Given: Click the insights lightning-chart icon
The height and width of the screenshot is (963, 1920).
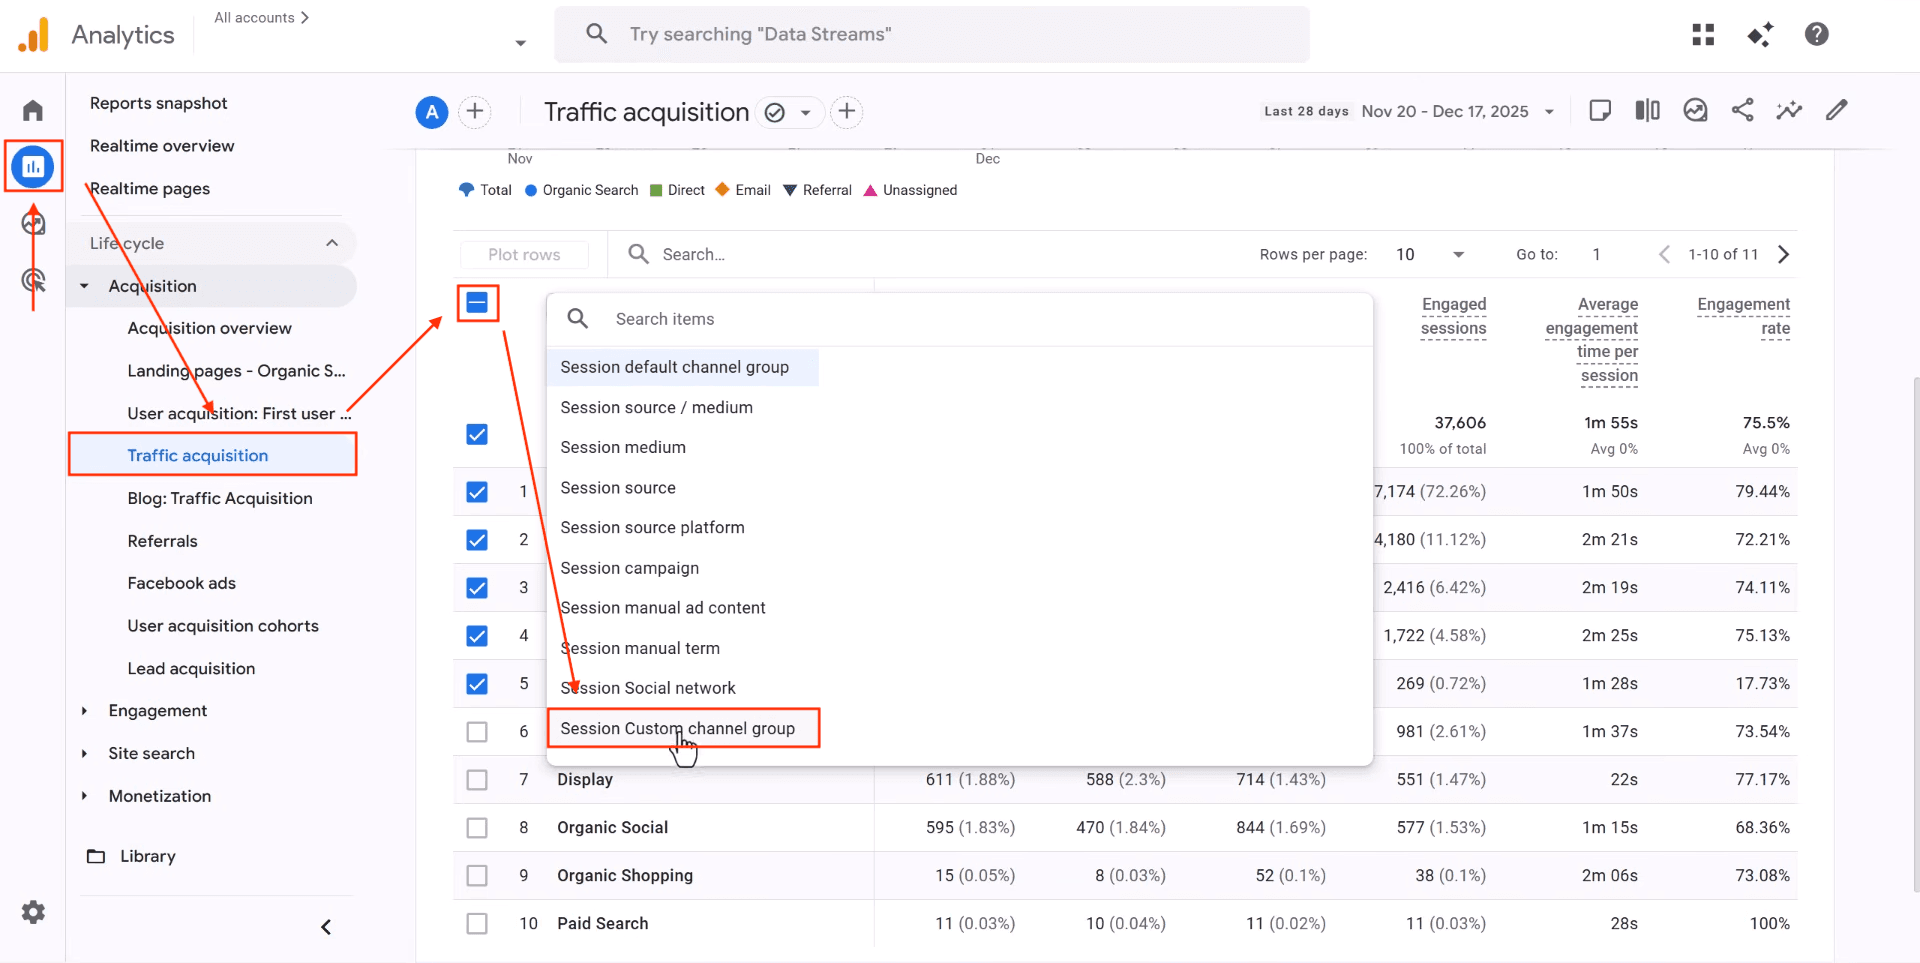Looking at the screenshot, I should coord(1790,111).
